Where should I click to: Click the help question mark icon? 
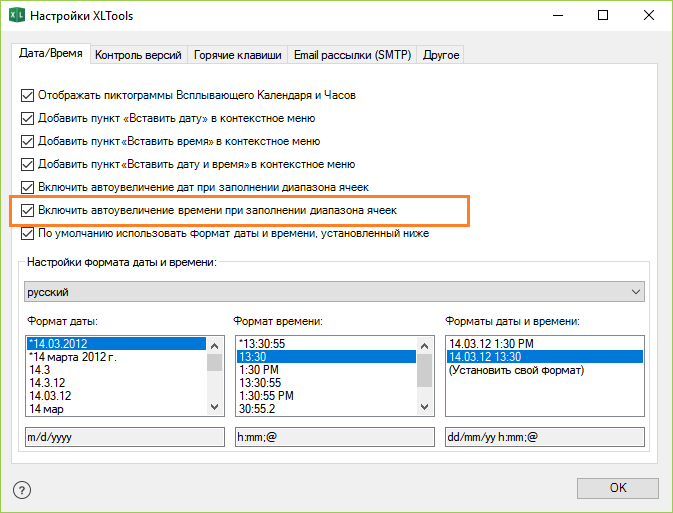(21, 488)
